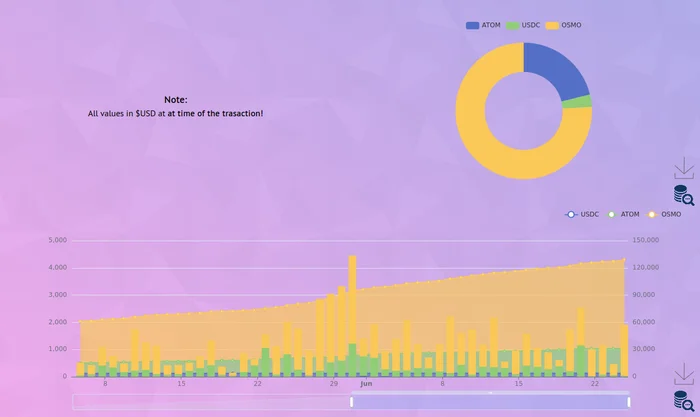Toggle USDC series in bar chart legend
The height and width of the screenshot is (417, 700).
coord(582,214)
